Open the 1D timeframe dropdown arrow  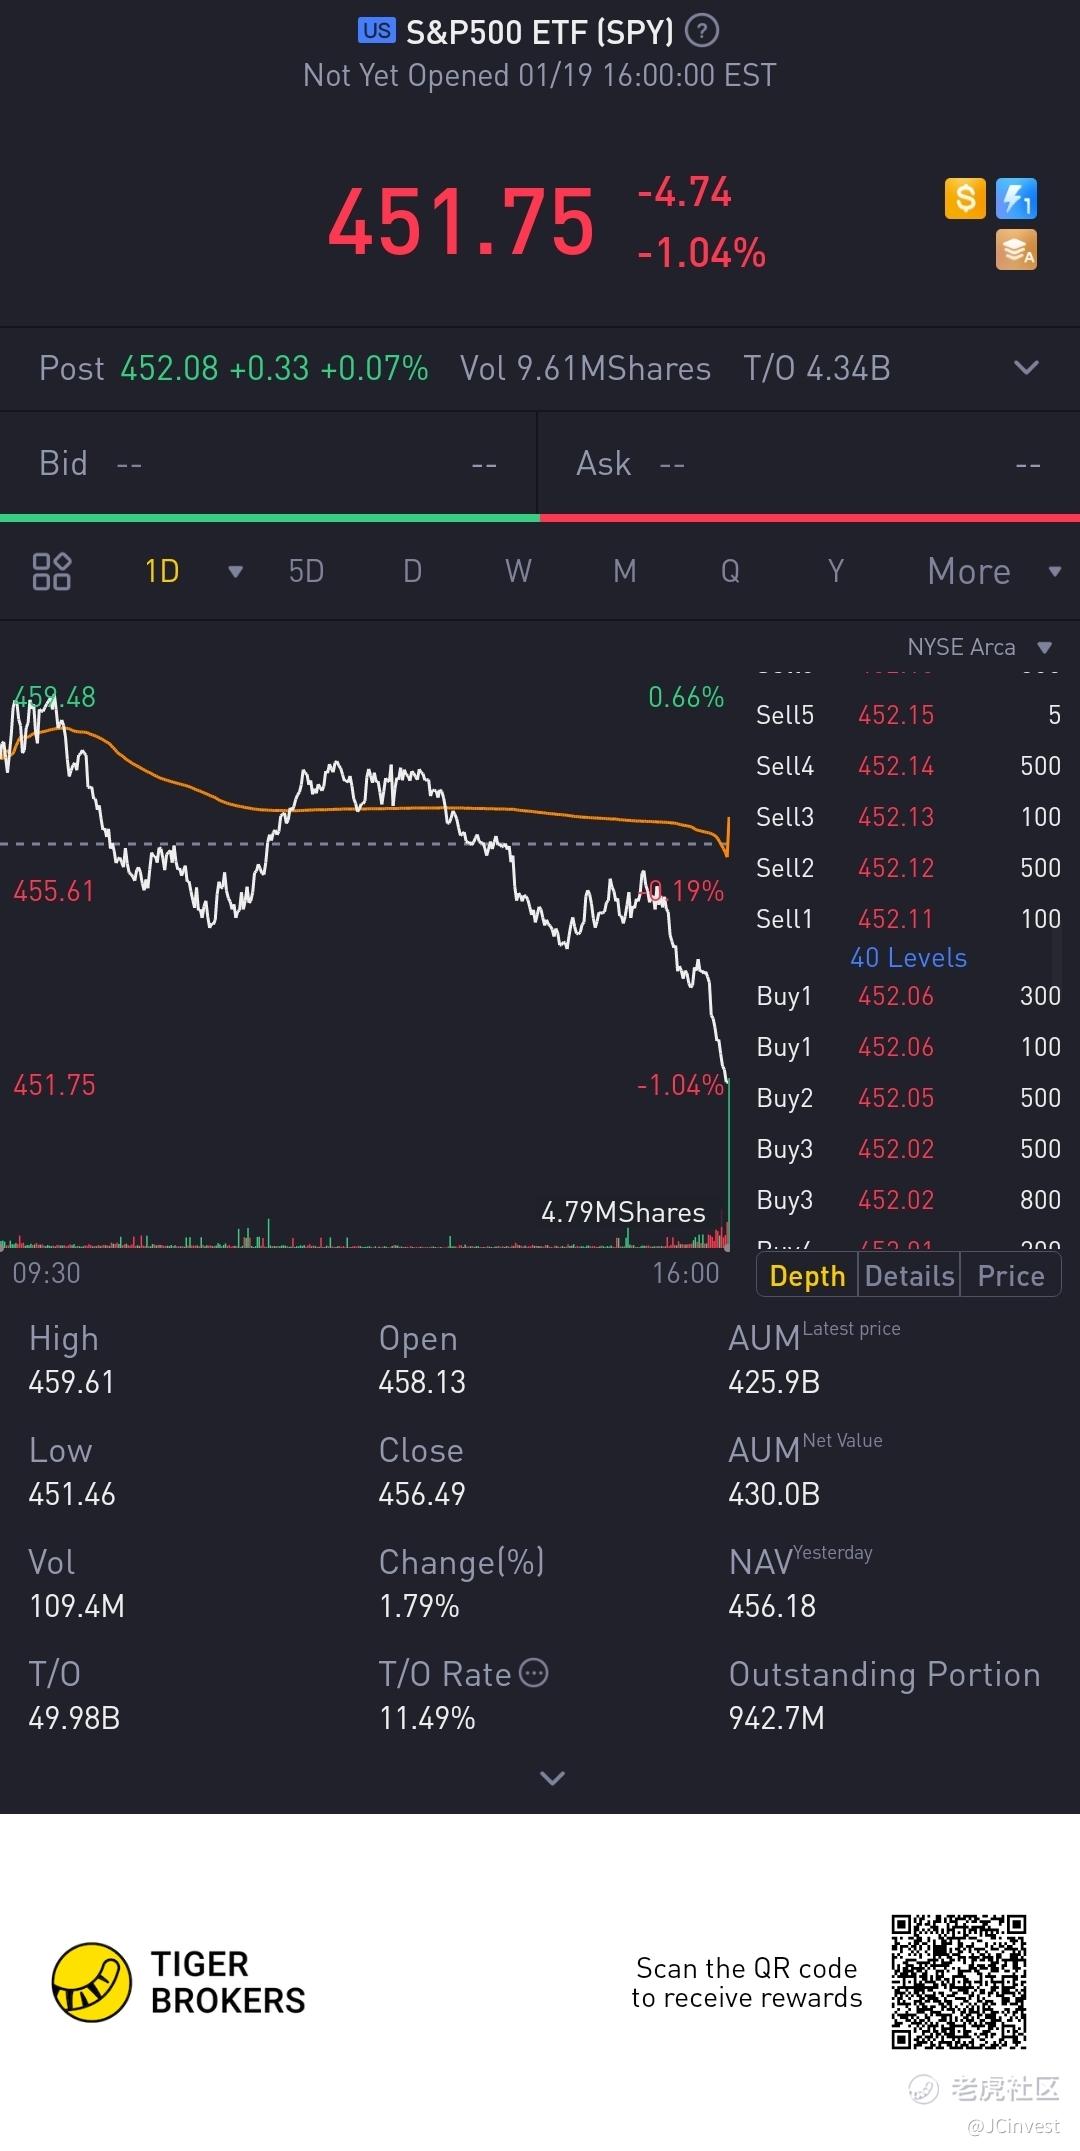point(235,572)
